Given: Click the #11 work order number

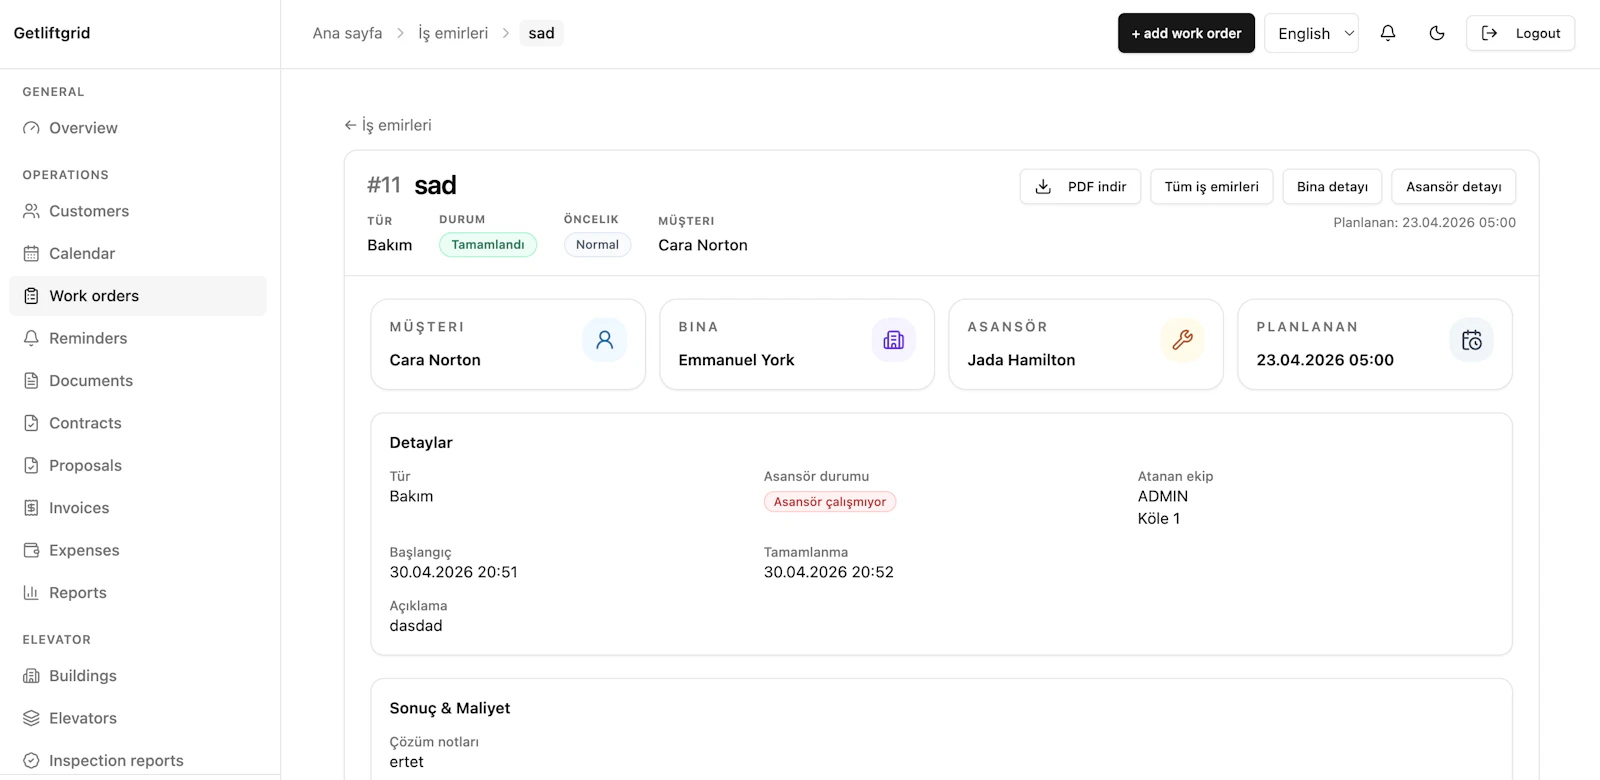Looking at the screenshot, I should pyautogui.click(x=384, y=185).
